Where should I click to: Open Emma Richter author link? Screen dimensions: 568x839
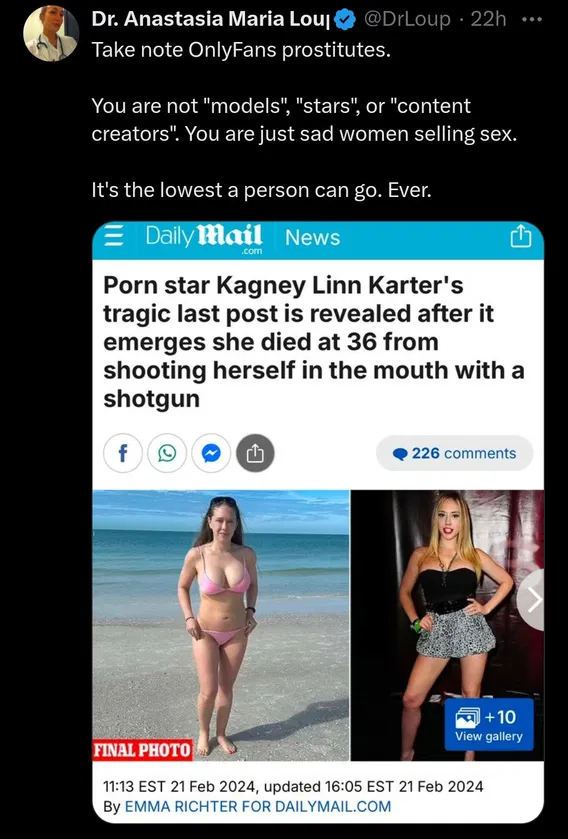click(x=257, y=806)
